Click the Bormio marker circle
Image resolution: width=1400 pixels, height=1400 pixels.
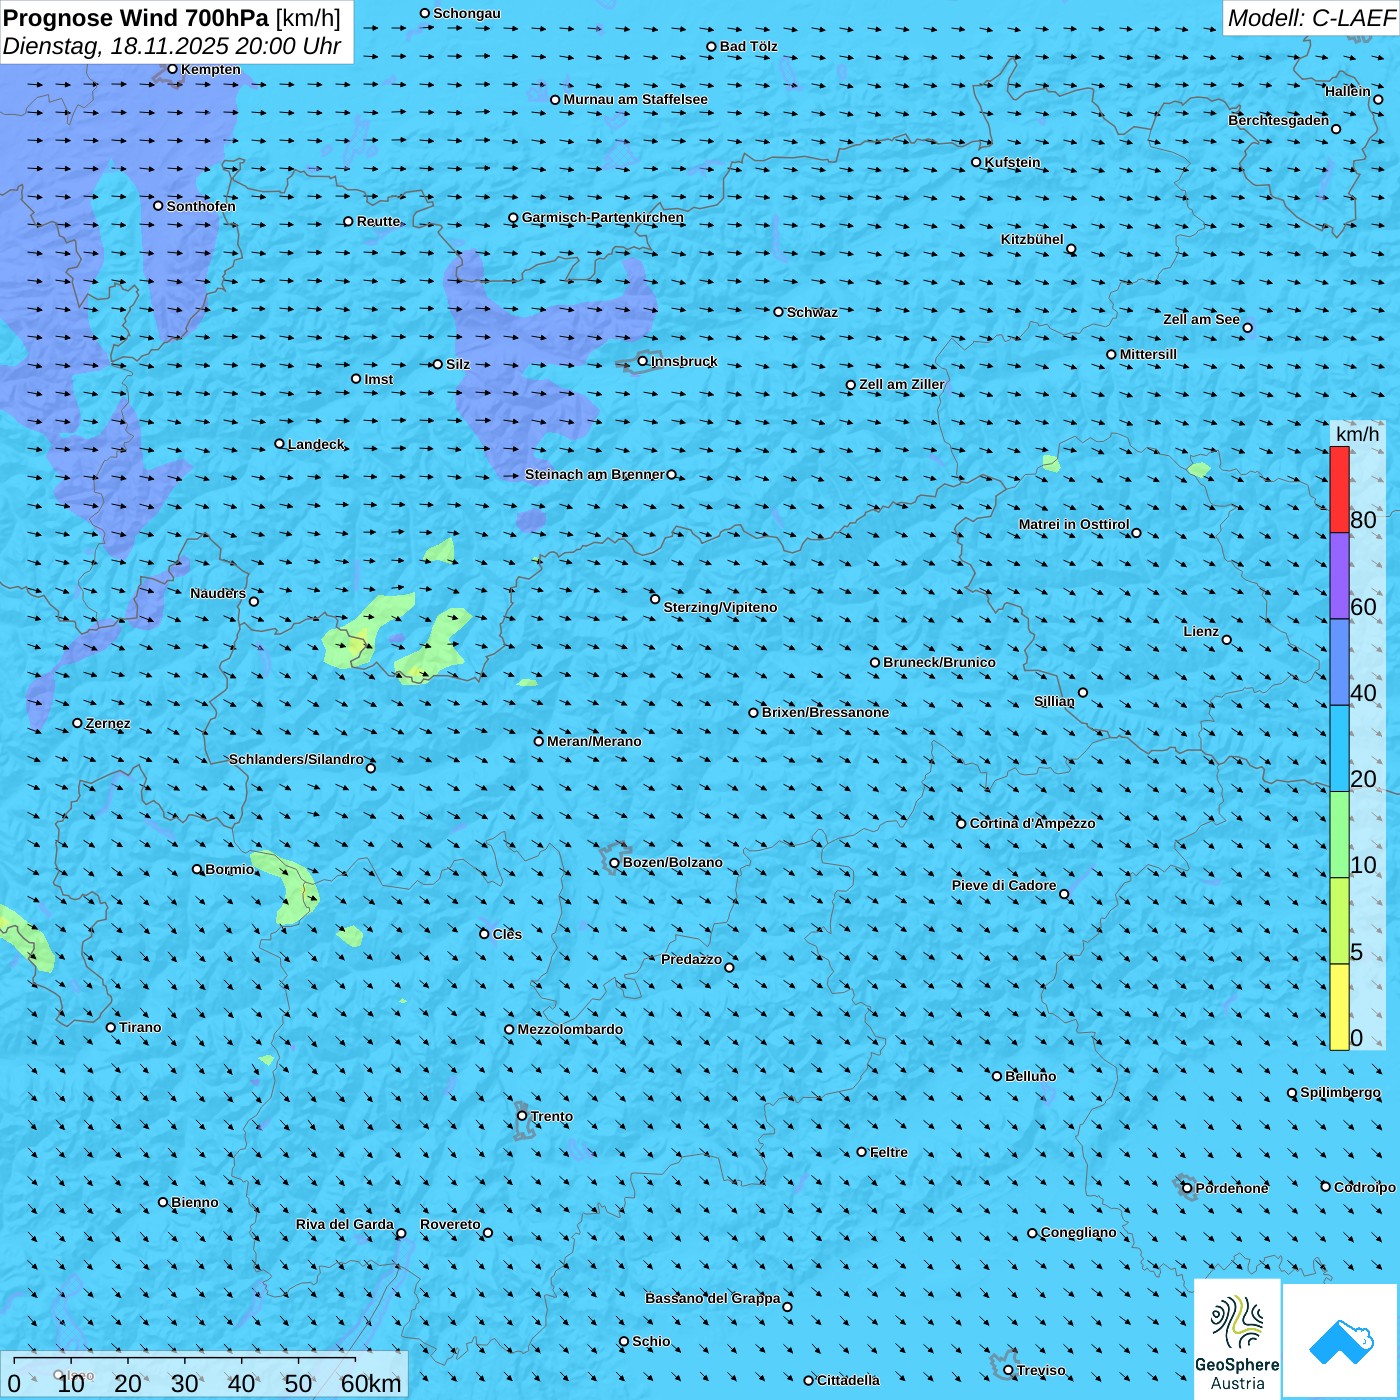(x=197, y=869)
